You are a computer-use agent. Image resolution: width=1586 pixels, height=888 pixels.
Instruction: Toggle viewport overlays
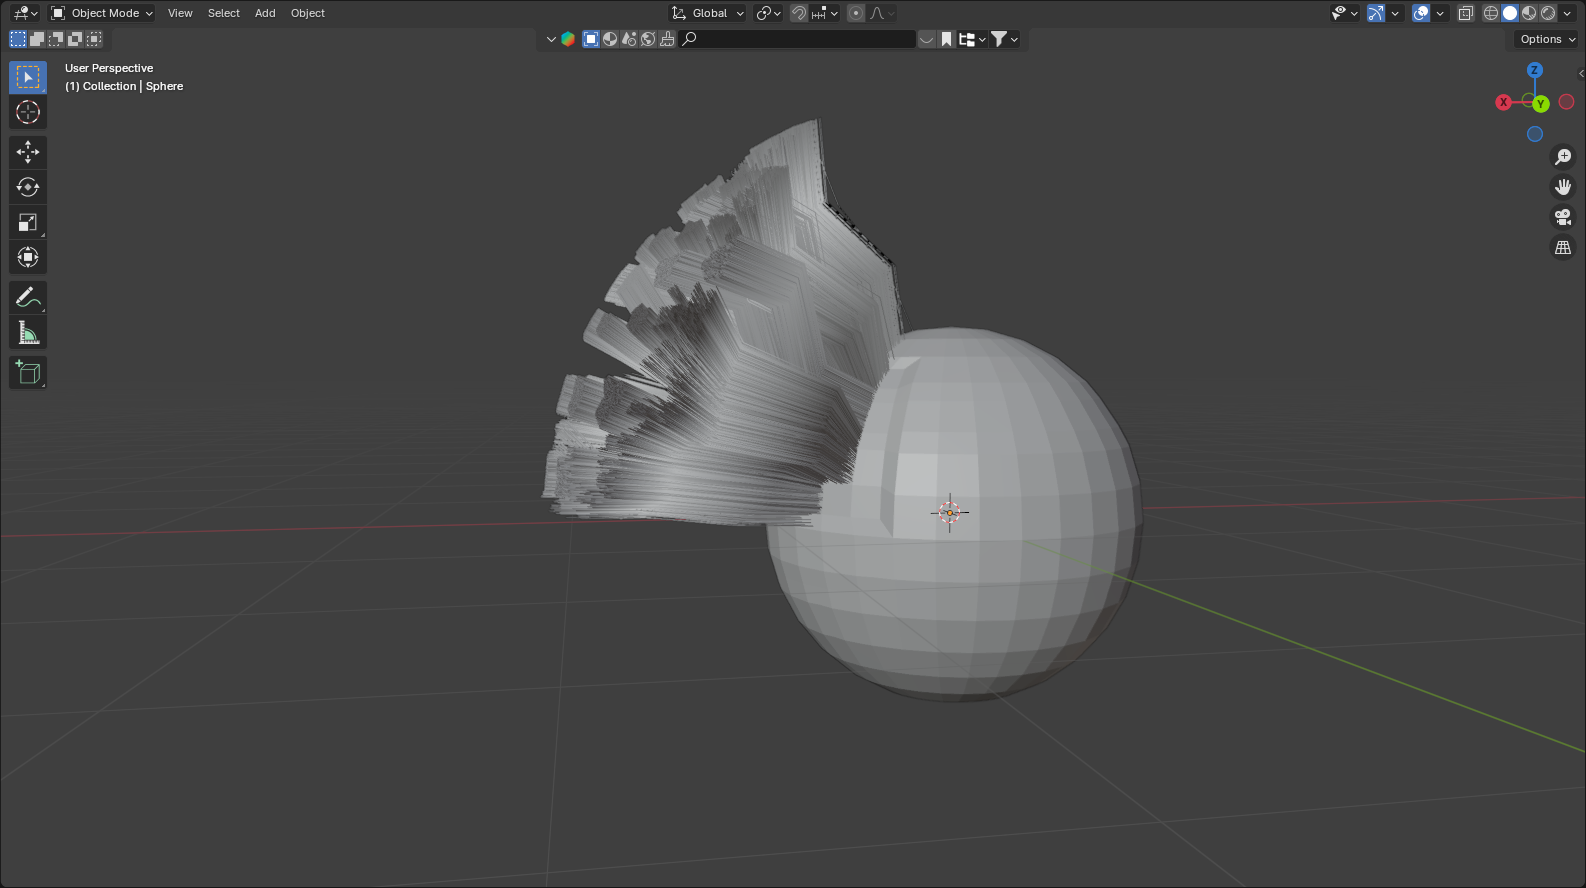1421,13
